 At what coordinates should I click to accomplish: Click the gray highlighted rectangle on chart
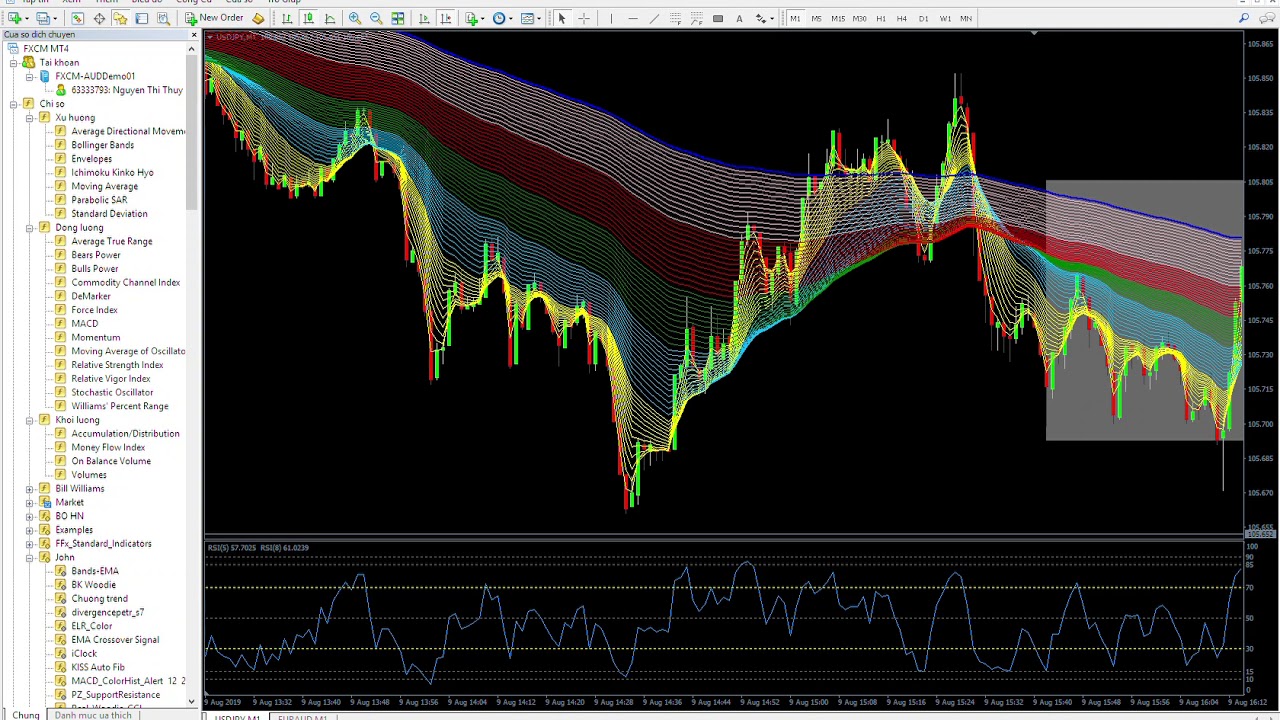pyautogui.click(x=1143, y=310)
